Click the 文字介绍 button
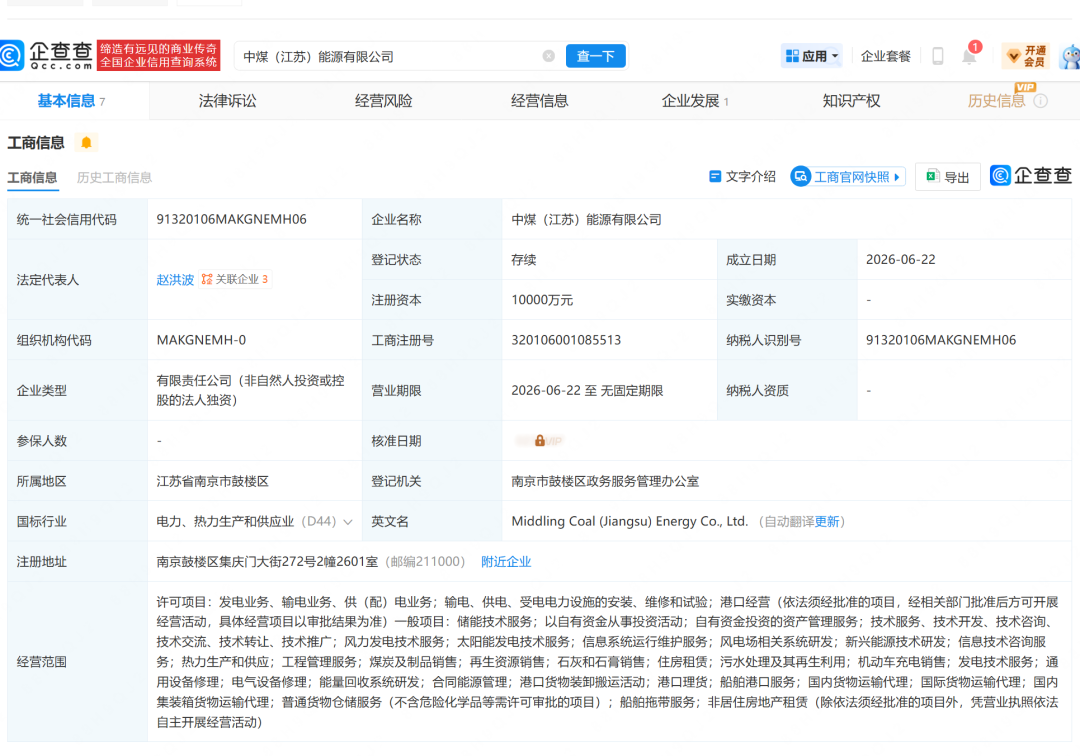Image resolution: width=1080 pixels, height=756 pixels. tap(742, 177)
